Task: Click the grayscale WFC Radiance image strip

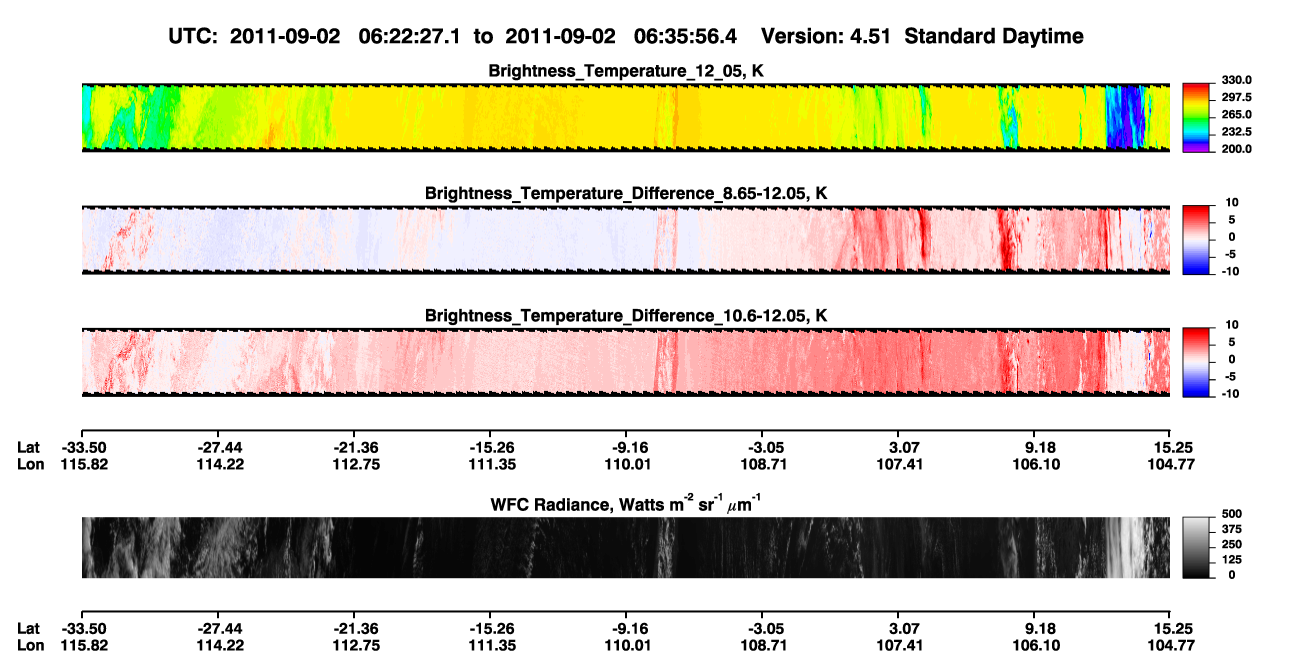Action: click(x=626, y=548)
